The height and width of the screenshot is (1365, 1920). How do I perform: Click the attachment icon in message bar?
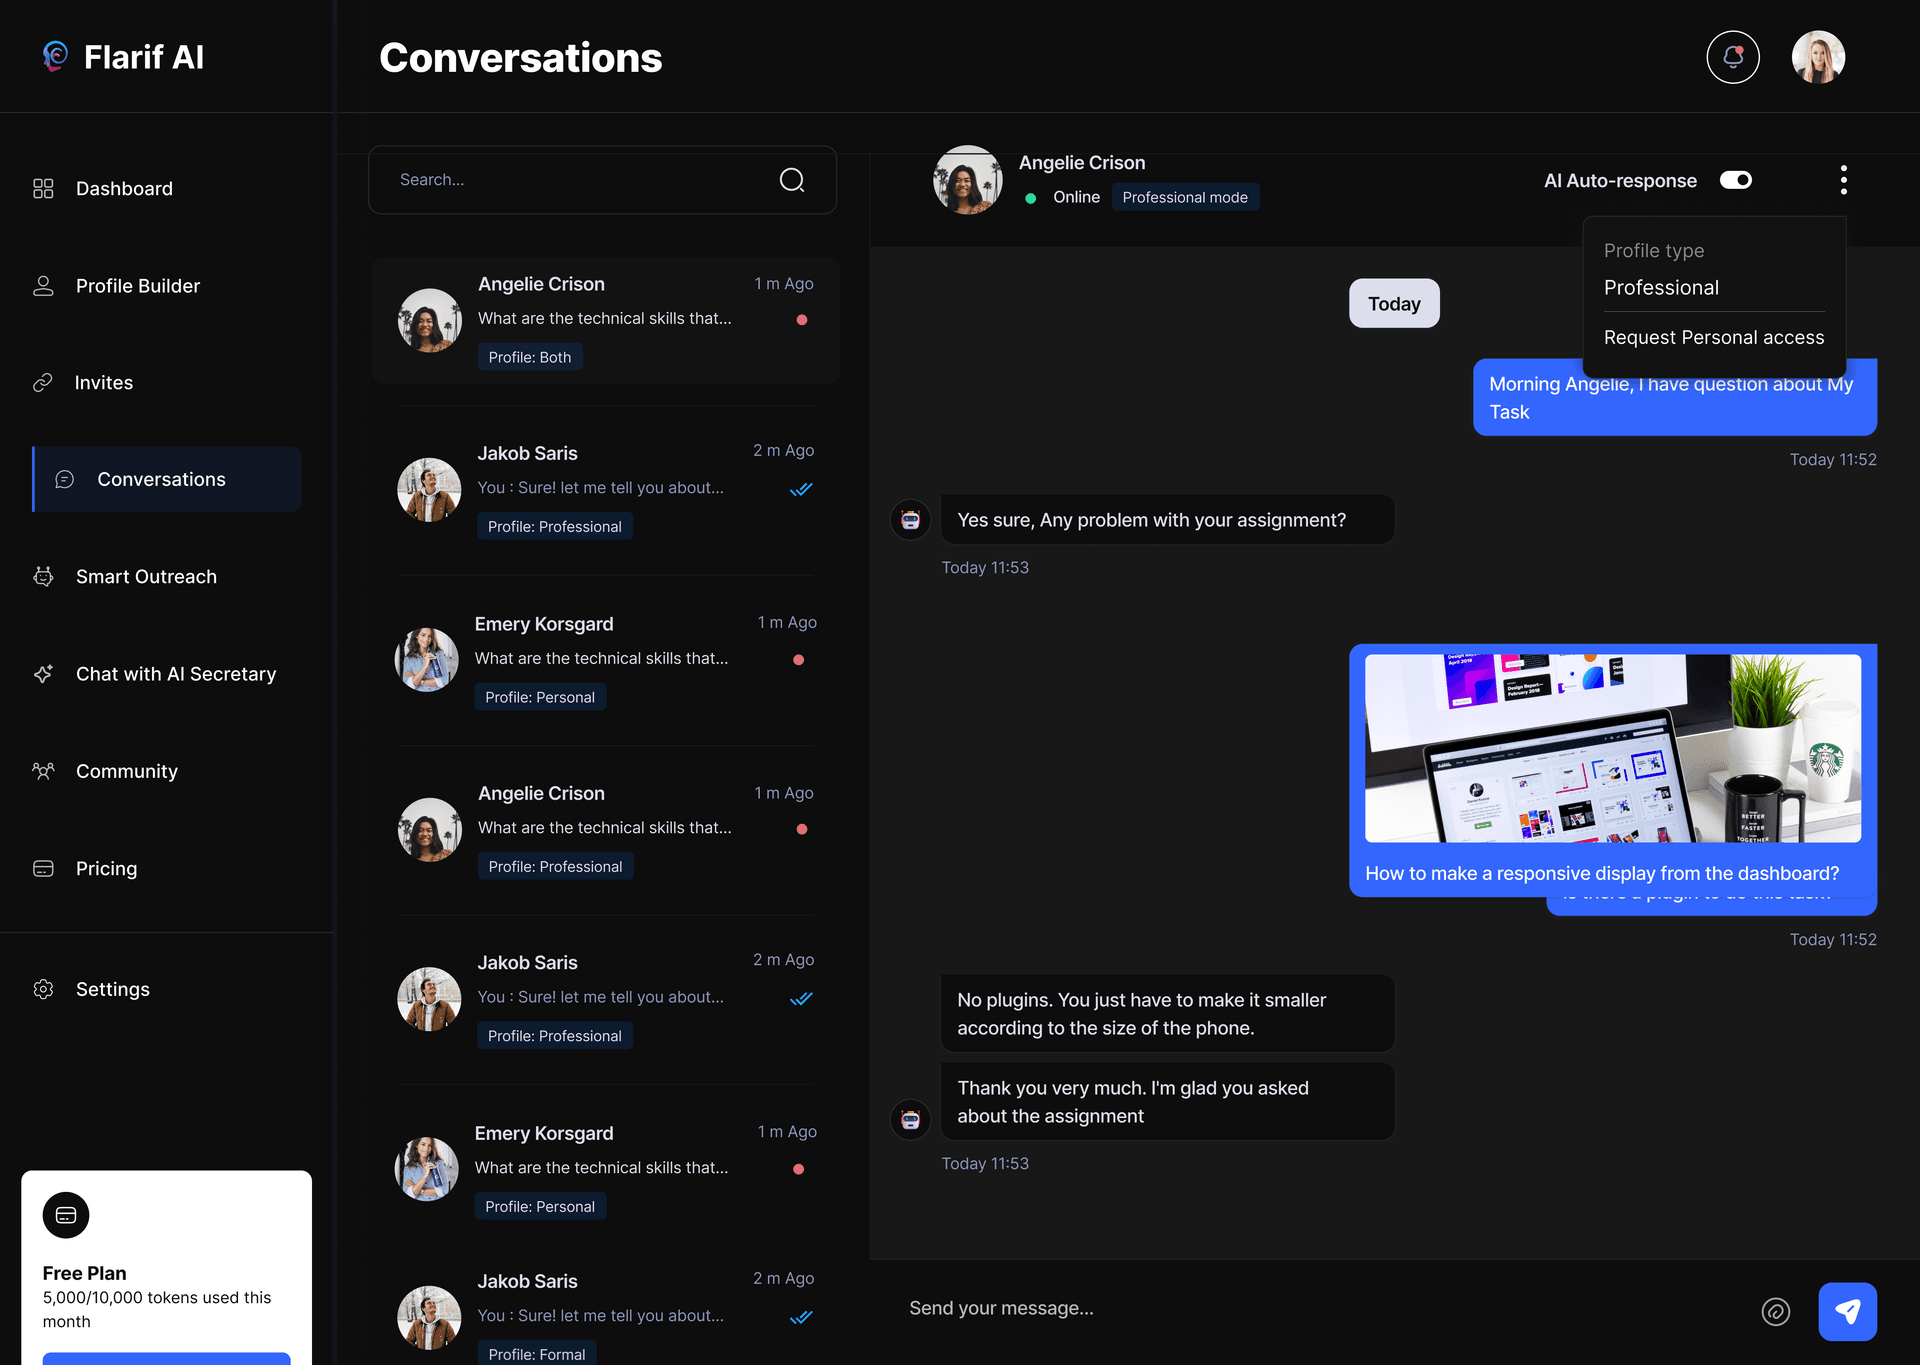tap(1775, 1311)
